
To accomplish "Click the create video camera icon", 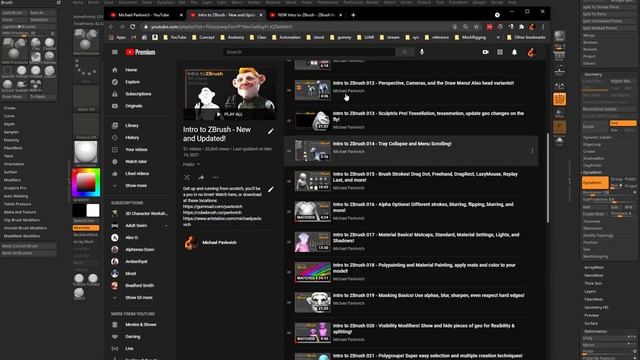I will pyautogui.click(x=485, y=52).
